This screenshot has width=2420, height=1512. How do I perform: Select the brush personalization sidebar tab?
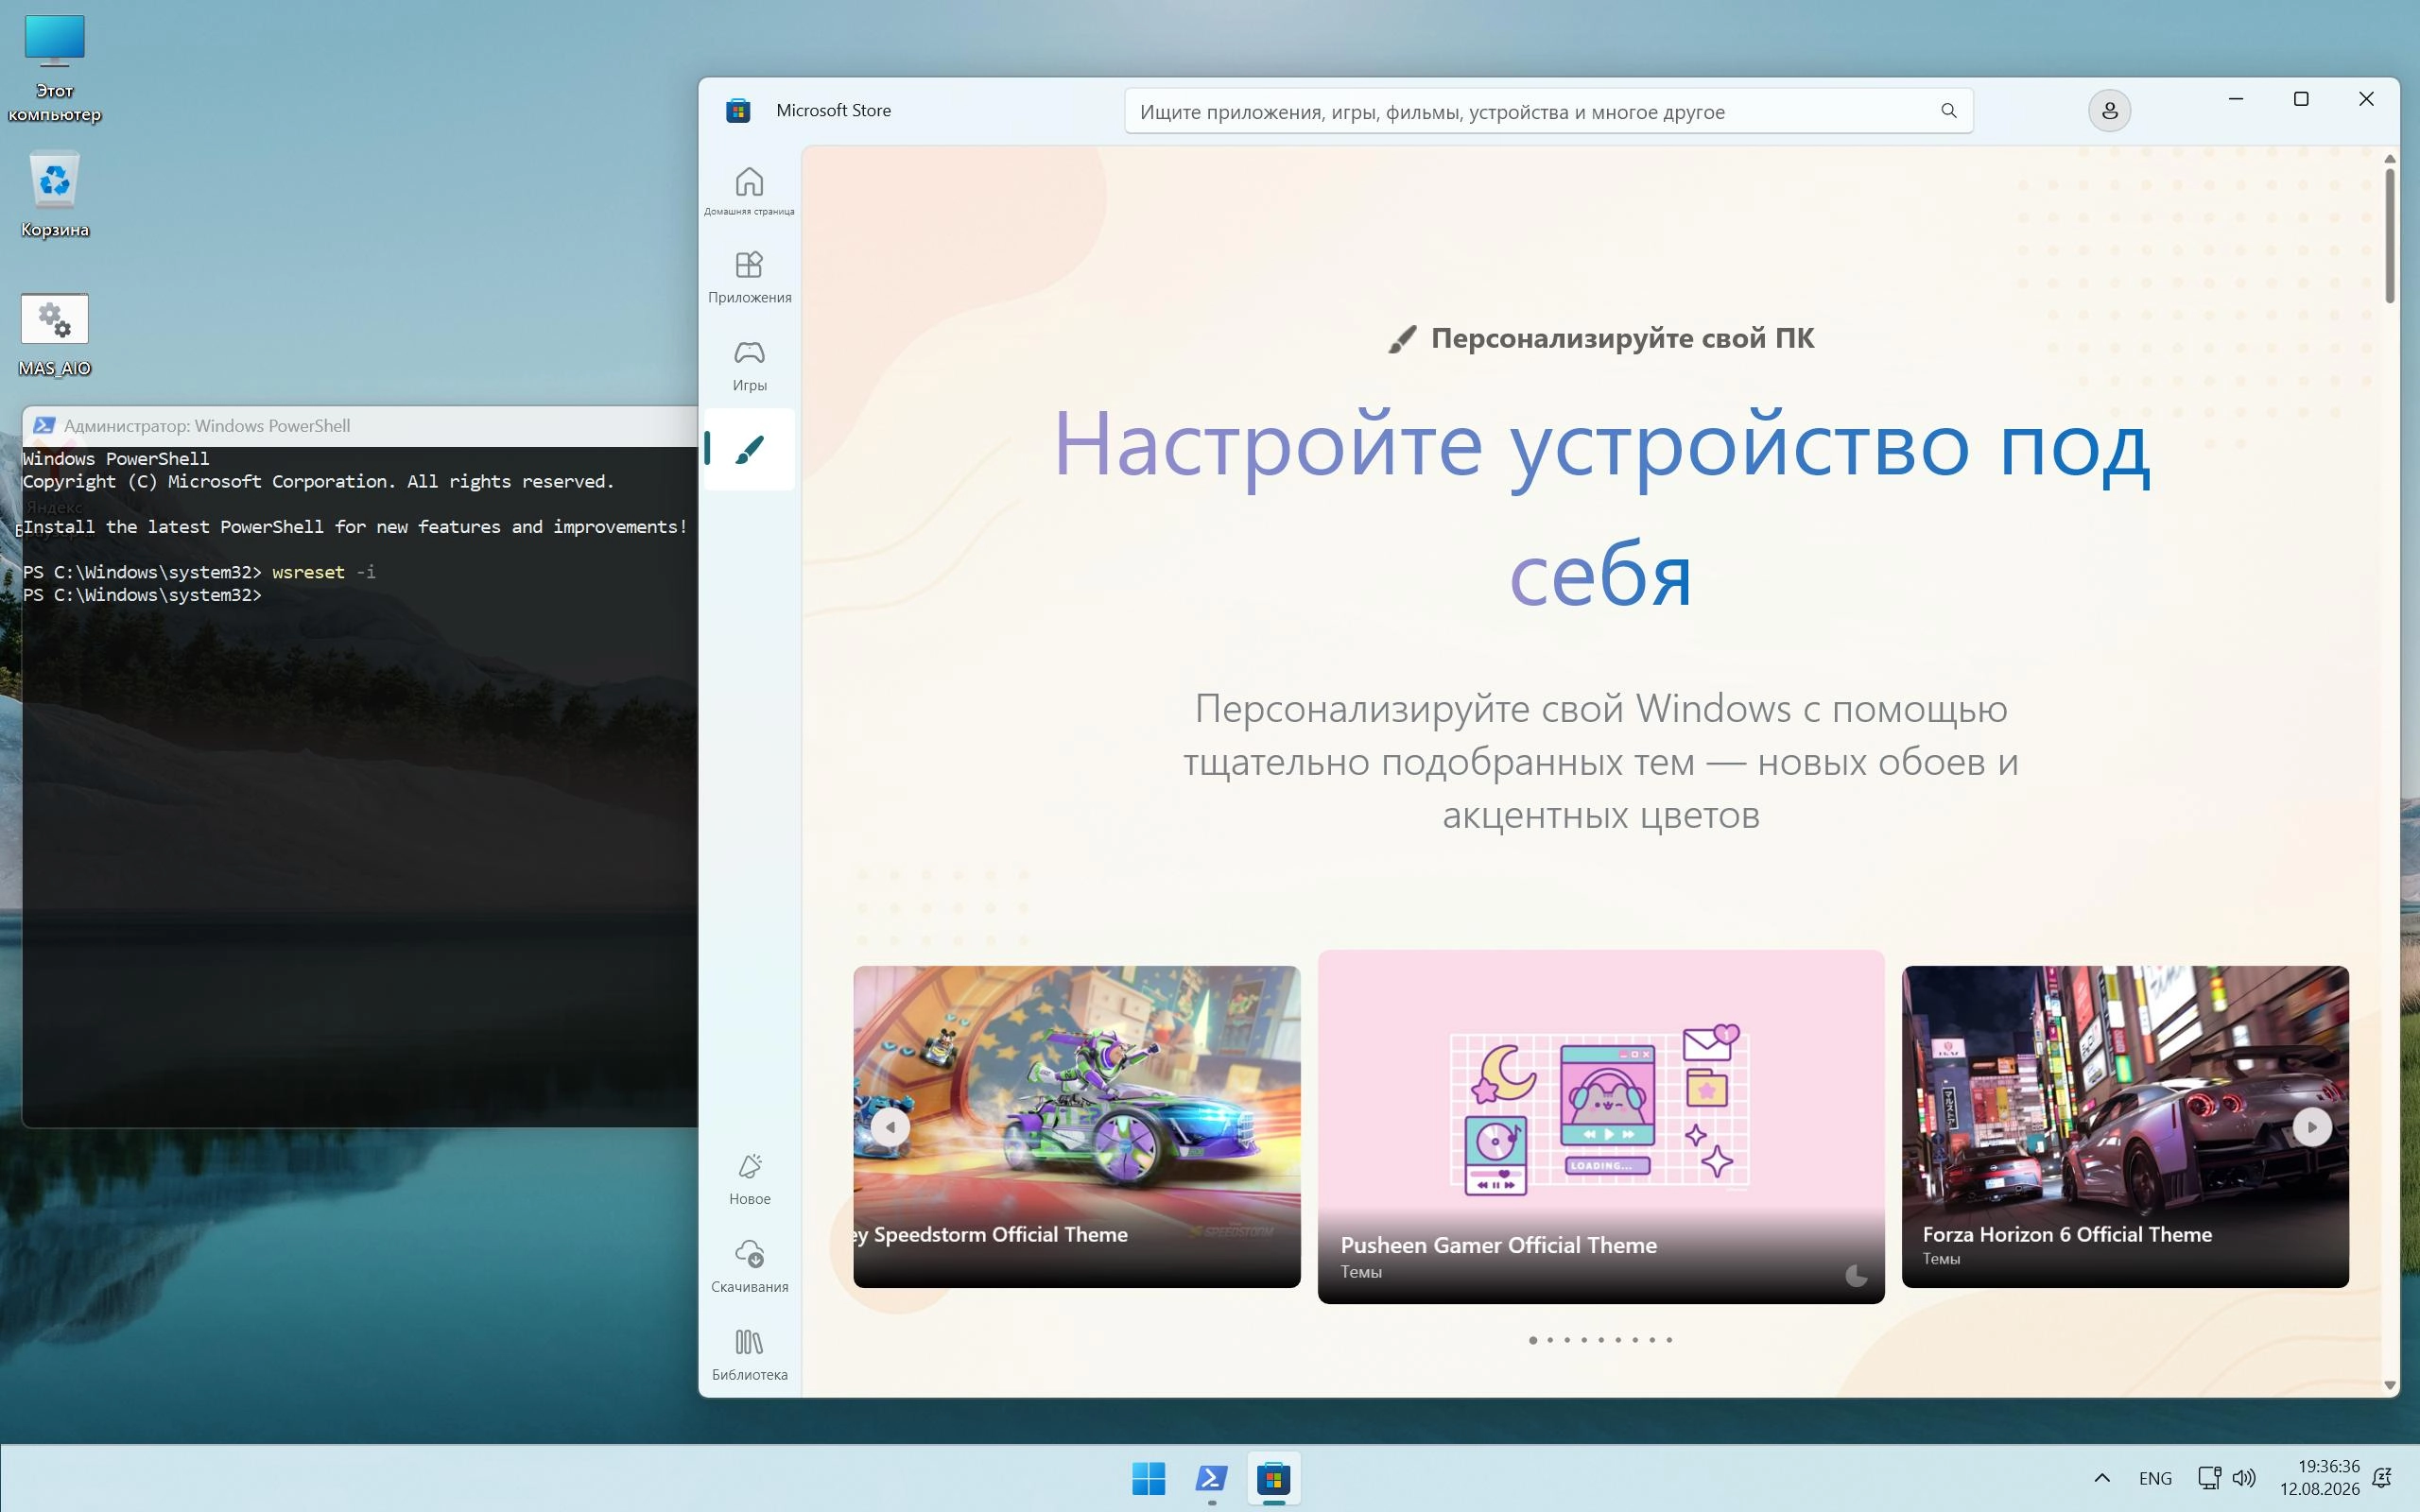point(749,449)
